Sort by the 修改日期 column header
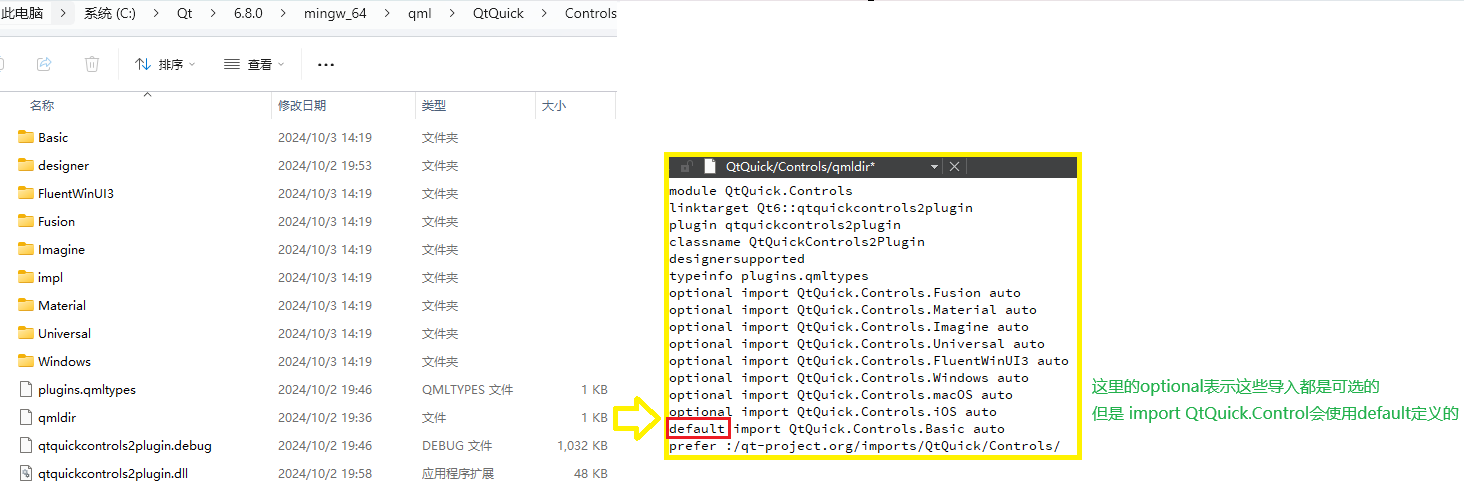This screenshot has height=485, width=1464. (302, 105)
